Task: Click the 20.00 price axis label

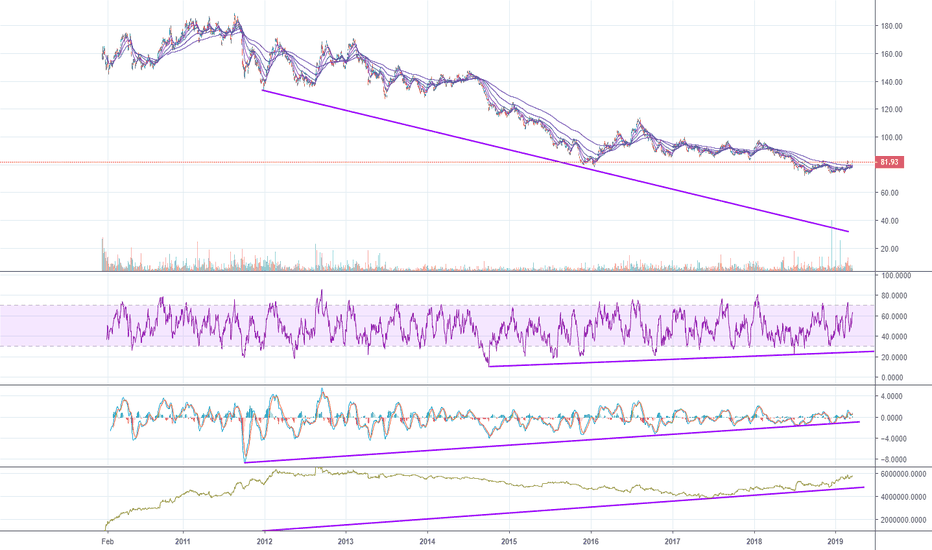Action: click(x=890, y=249)
